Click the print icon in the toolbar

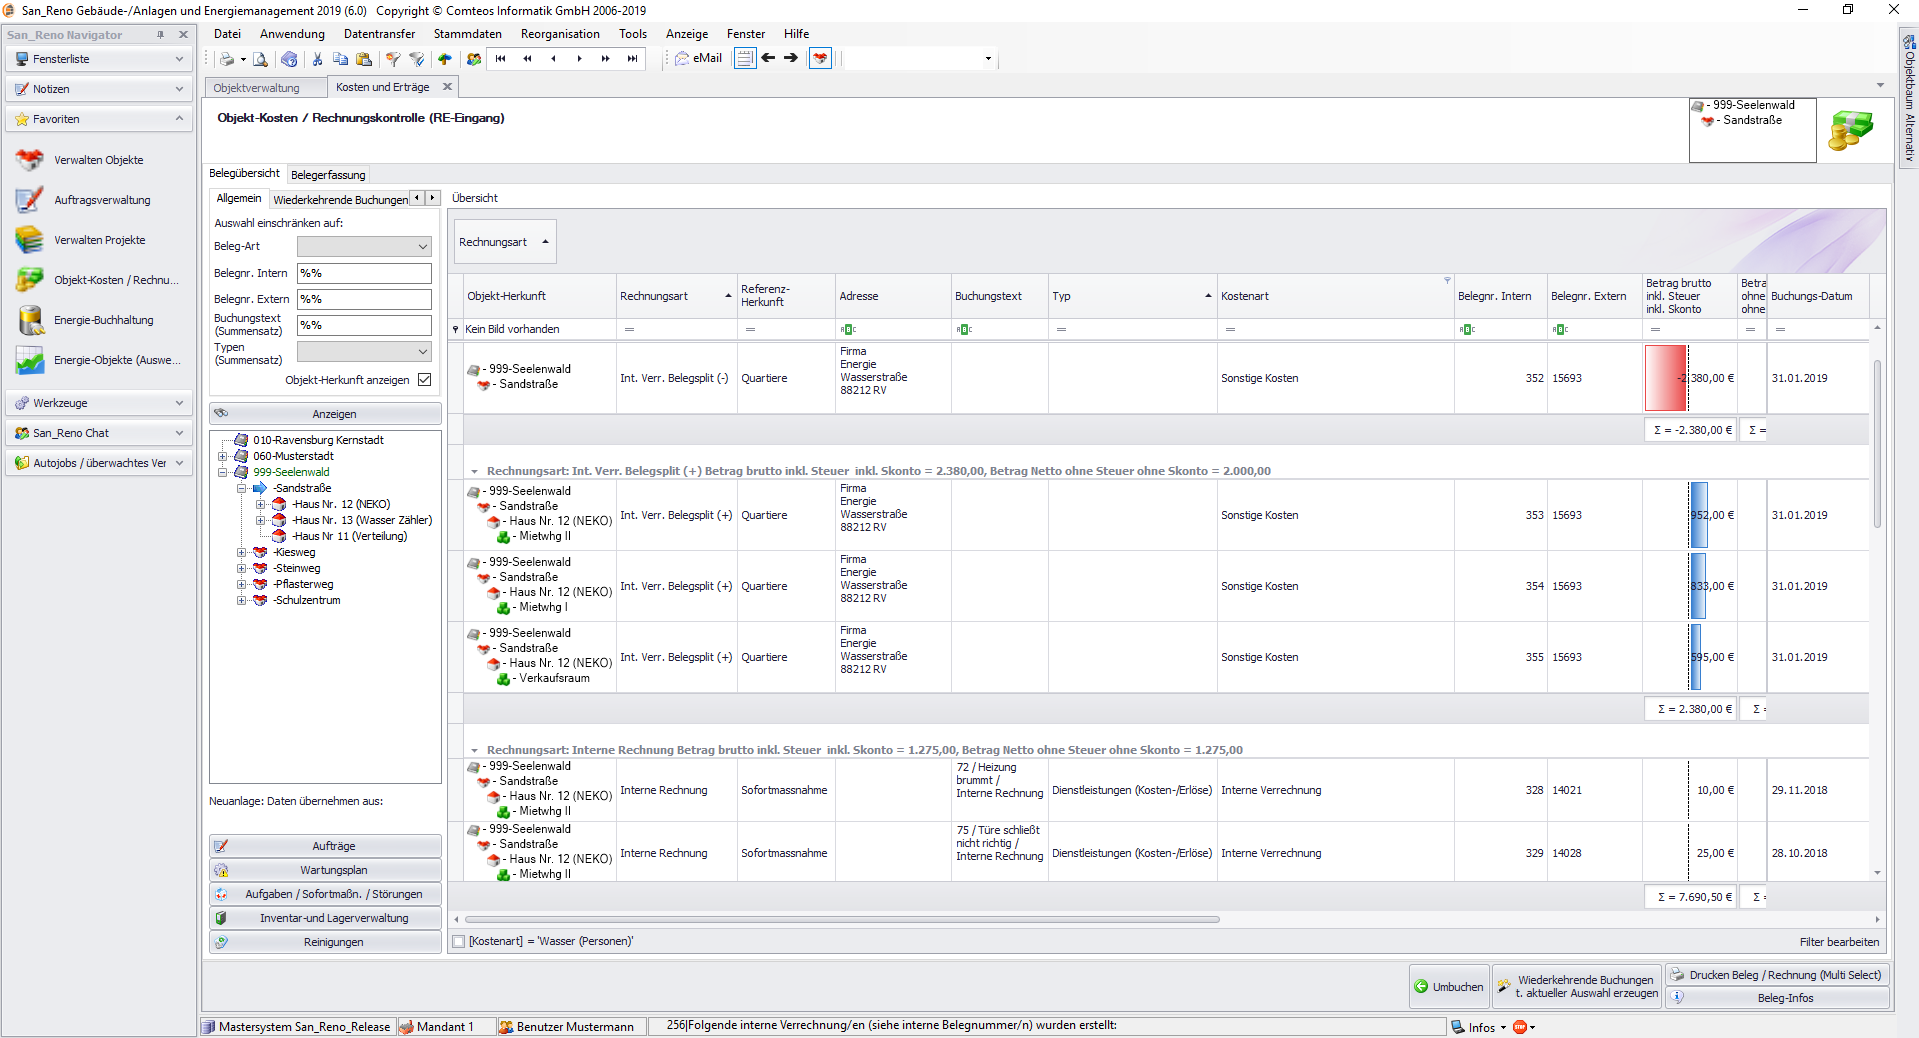pos(227,59)
